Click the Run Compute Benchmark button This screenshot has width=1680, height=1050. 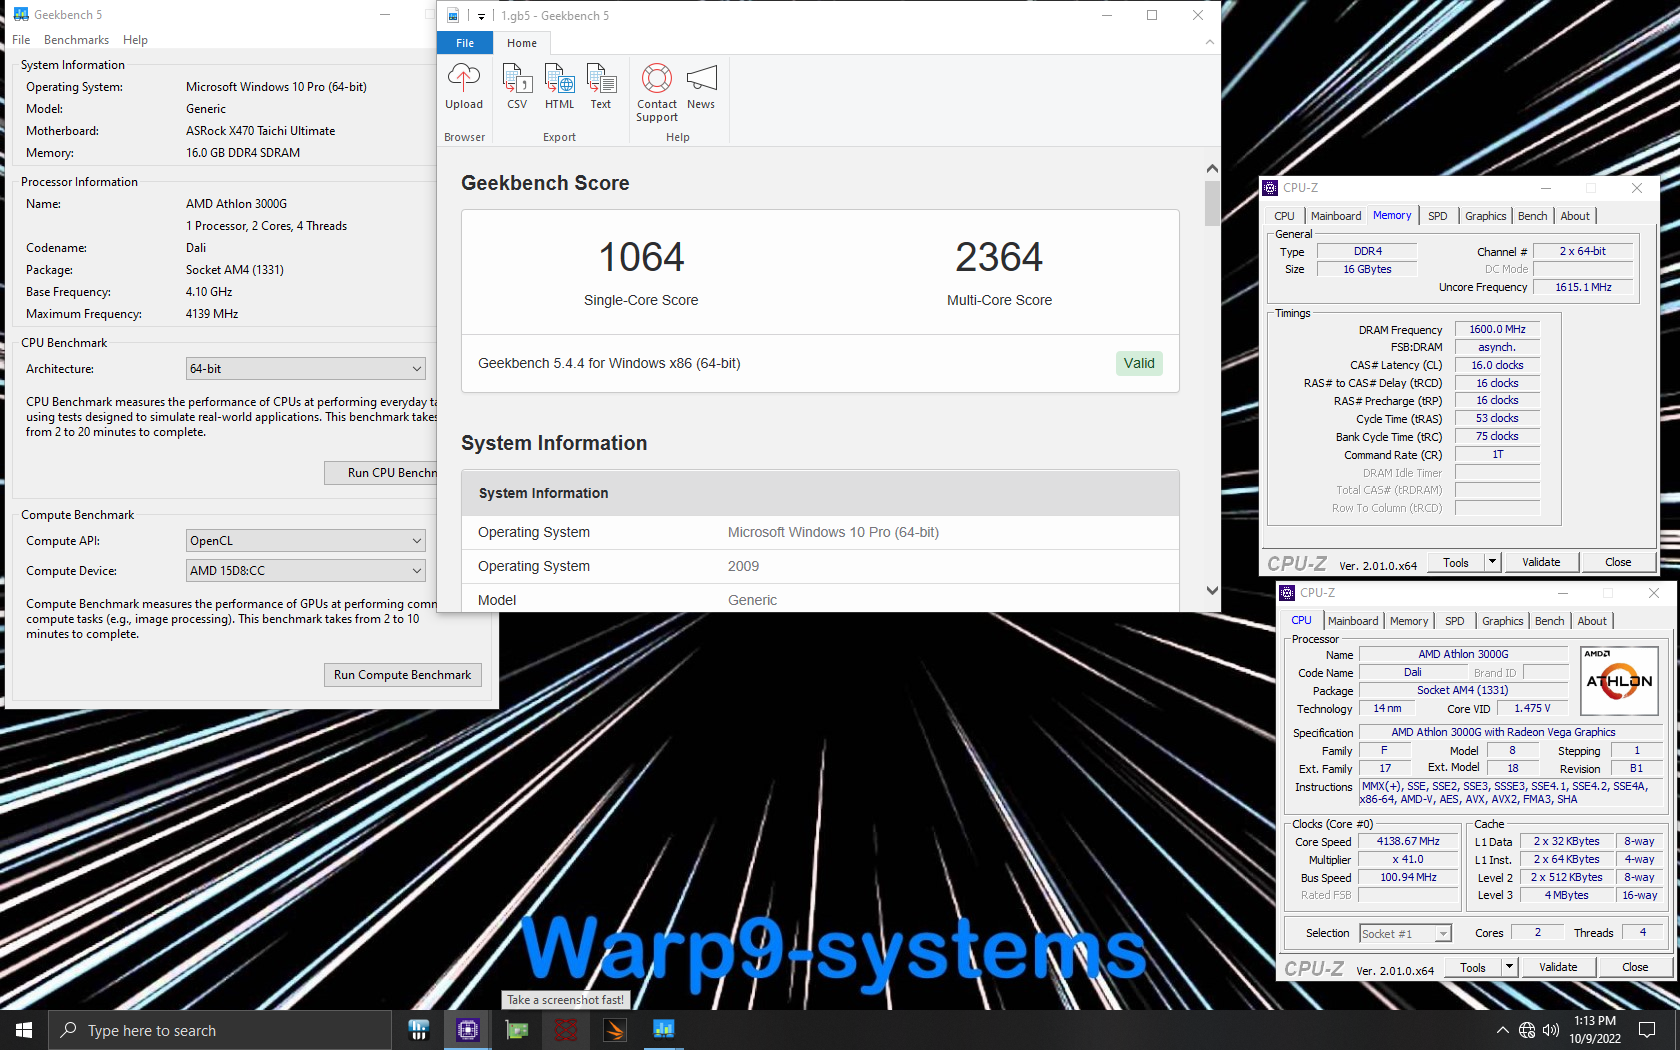tap(402, 675)
